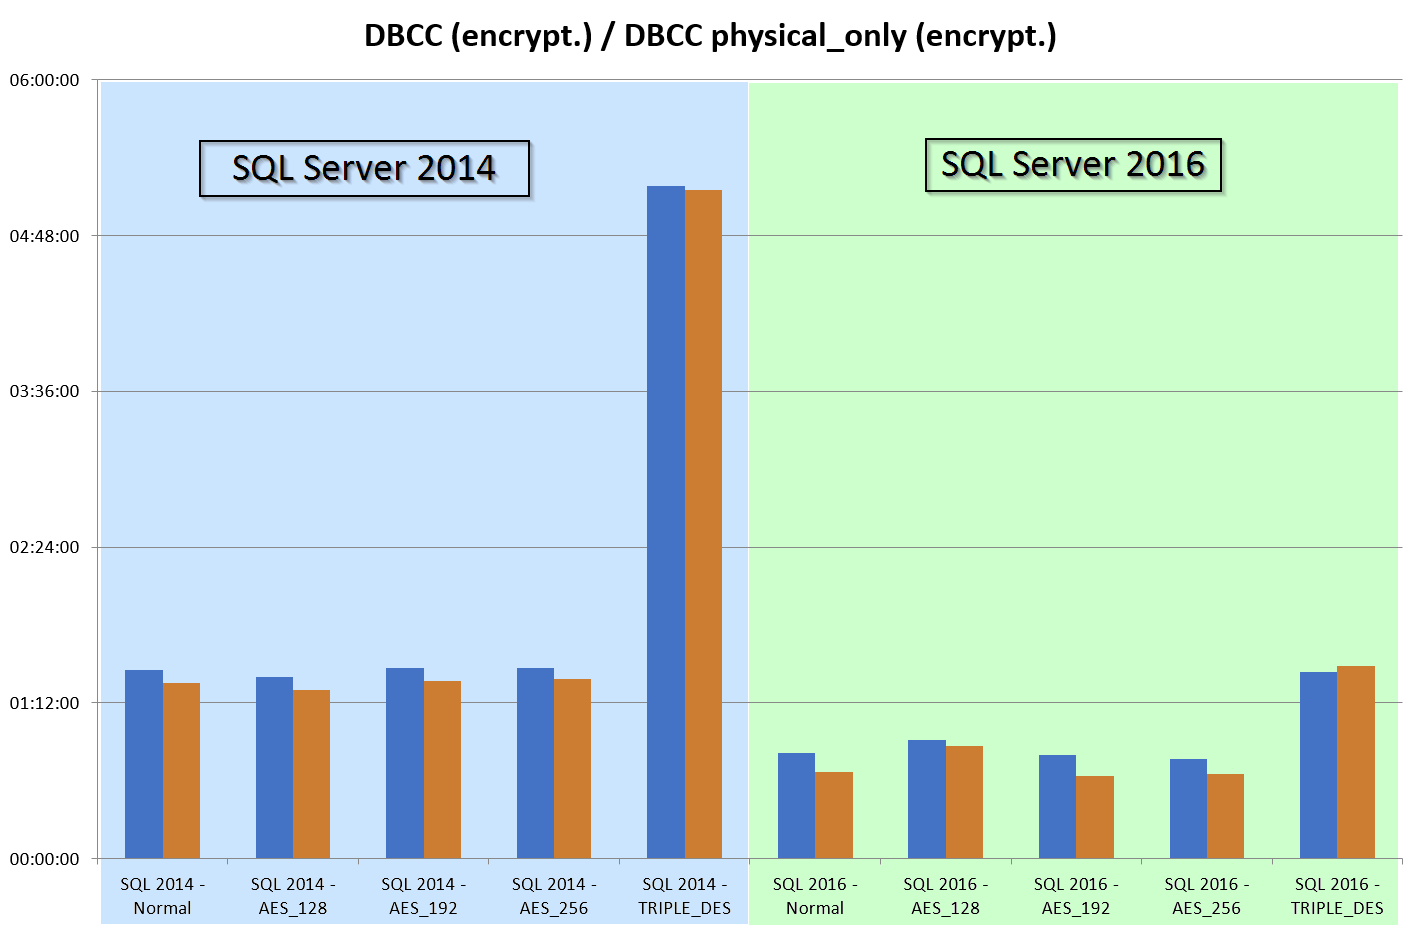Screen dimensions: 1420x929
Task: Click the orange bar for SQL 2014 AES_192
Action: (x=443, y=770)
